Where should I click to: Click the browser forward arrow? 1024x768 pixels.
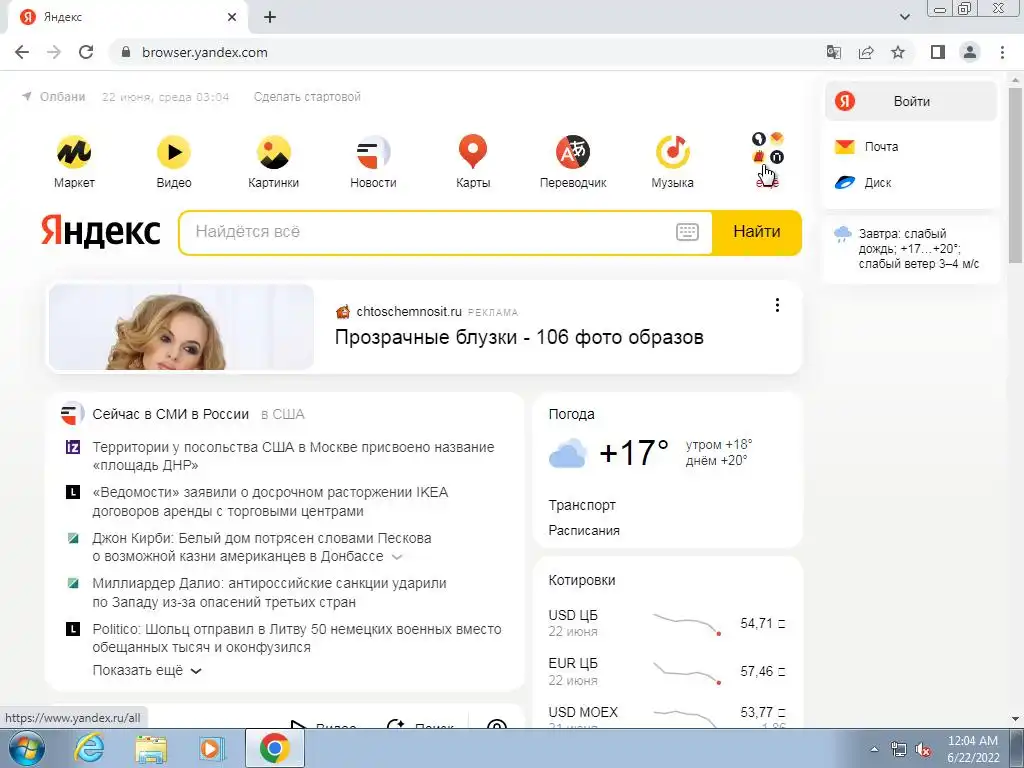coord(54,52)
